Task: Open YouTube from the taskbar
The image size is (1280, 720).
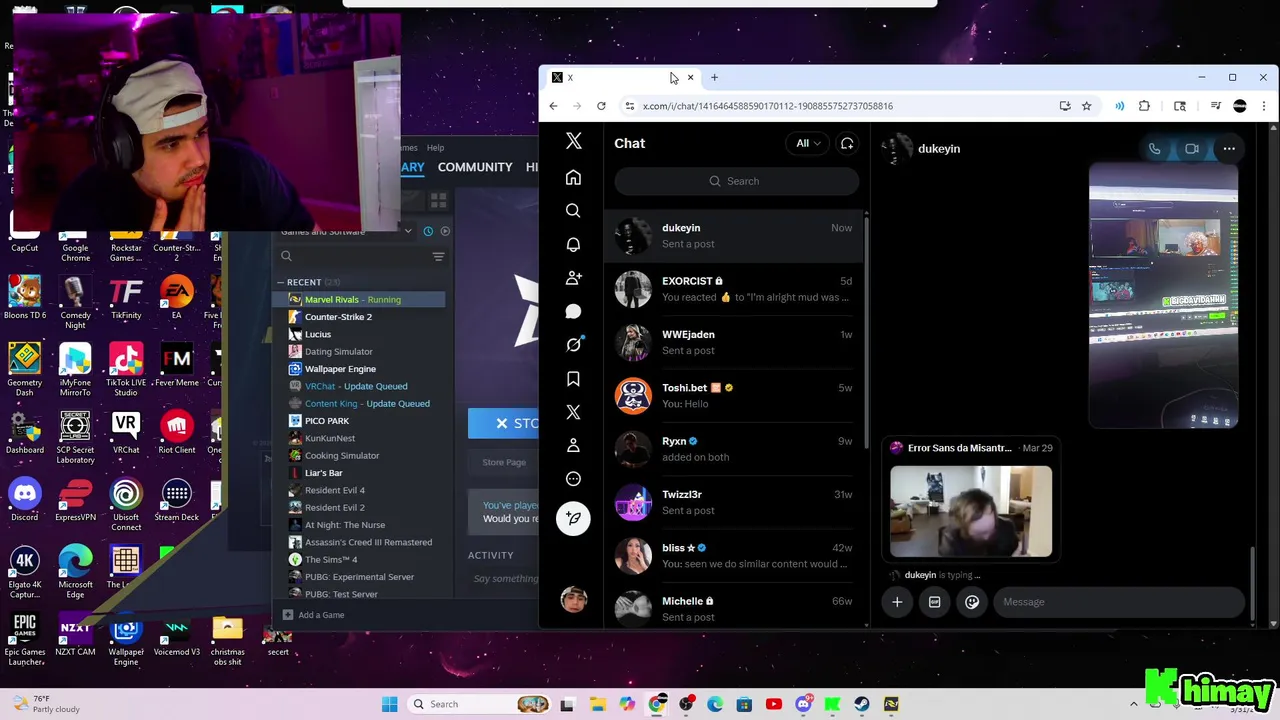Action: [773, 704]
